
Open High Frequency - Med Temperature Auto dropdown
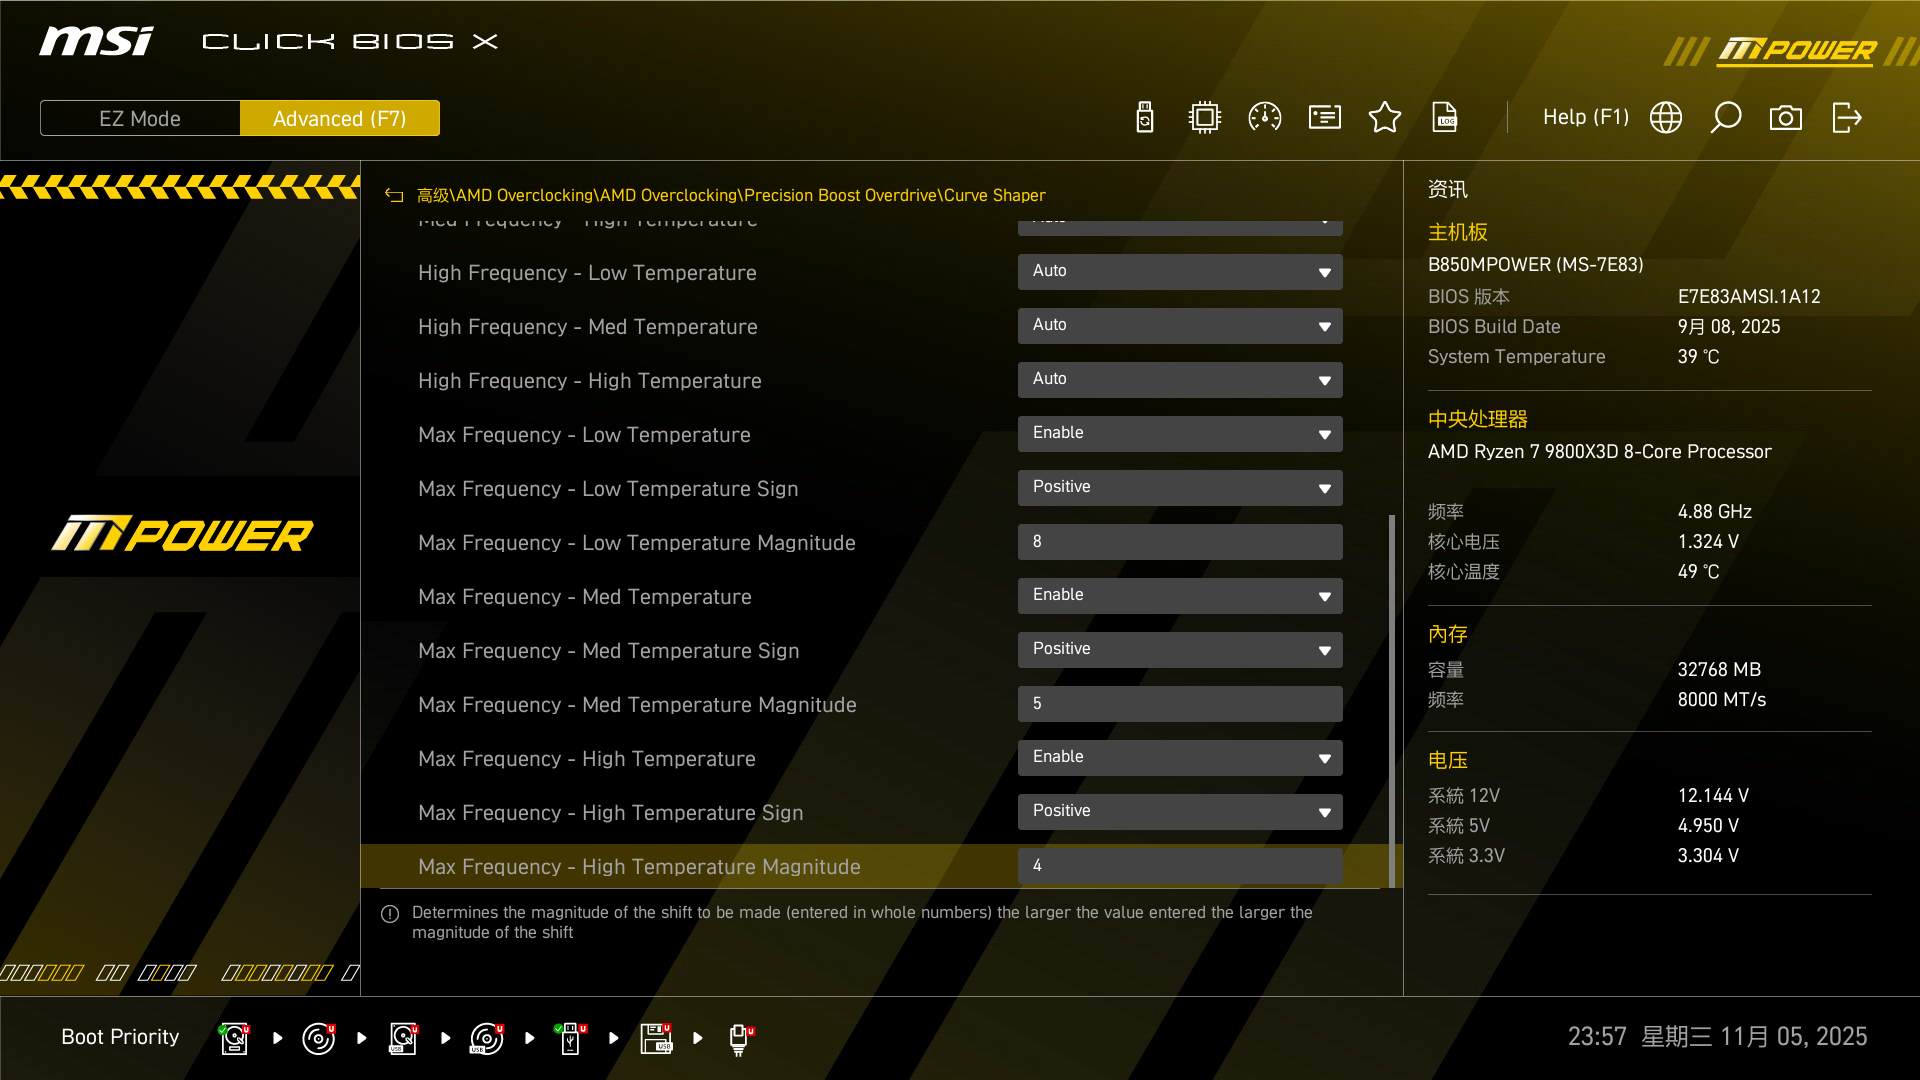click(1180, 326)
